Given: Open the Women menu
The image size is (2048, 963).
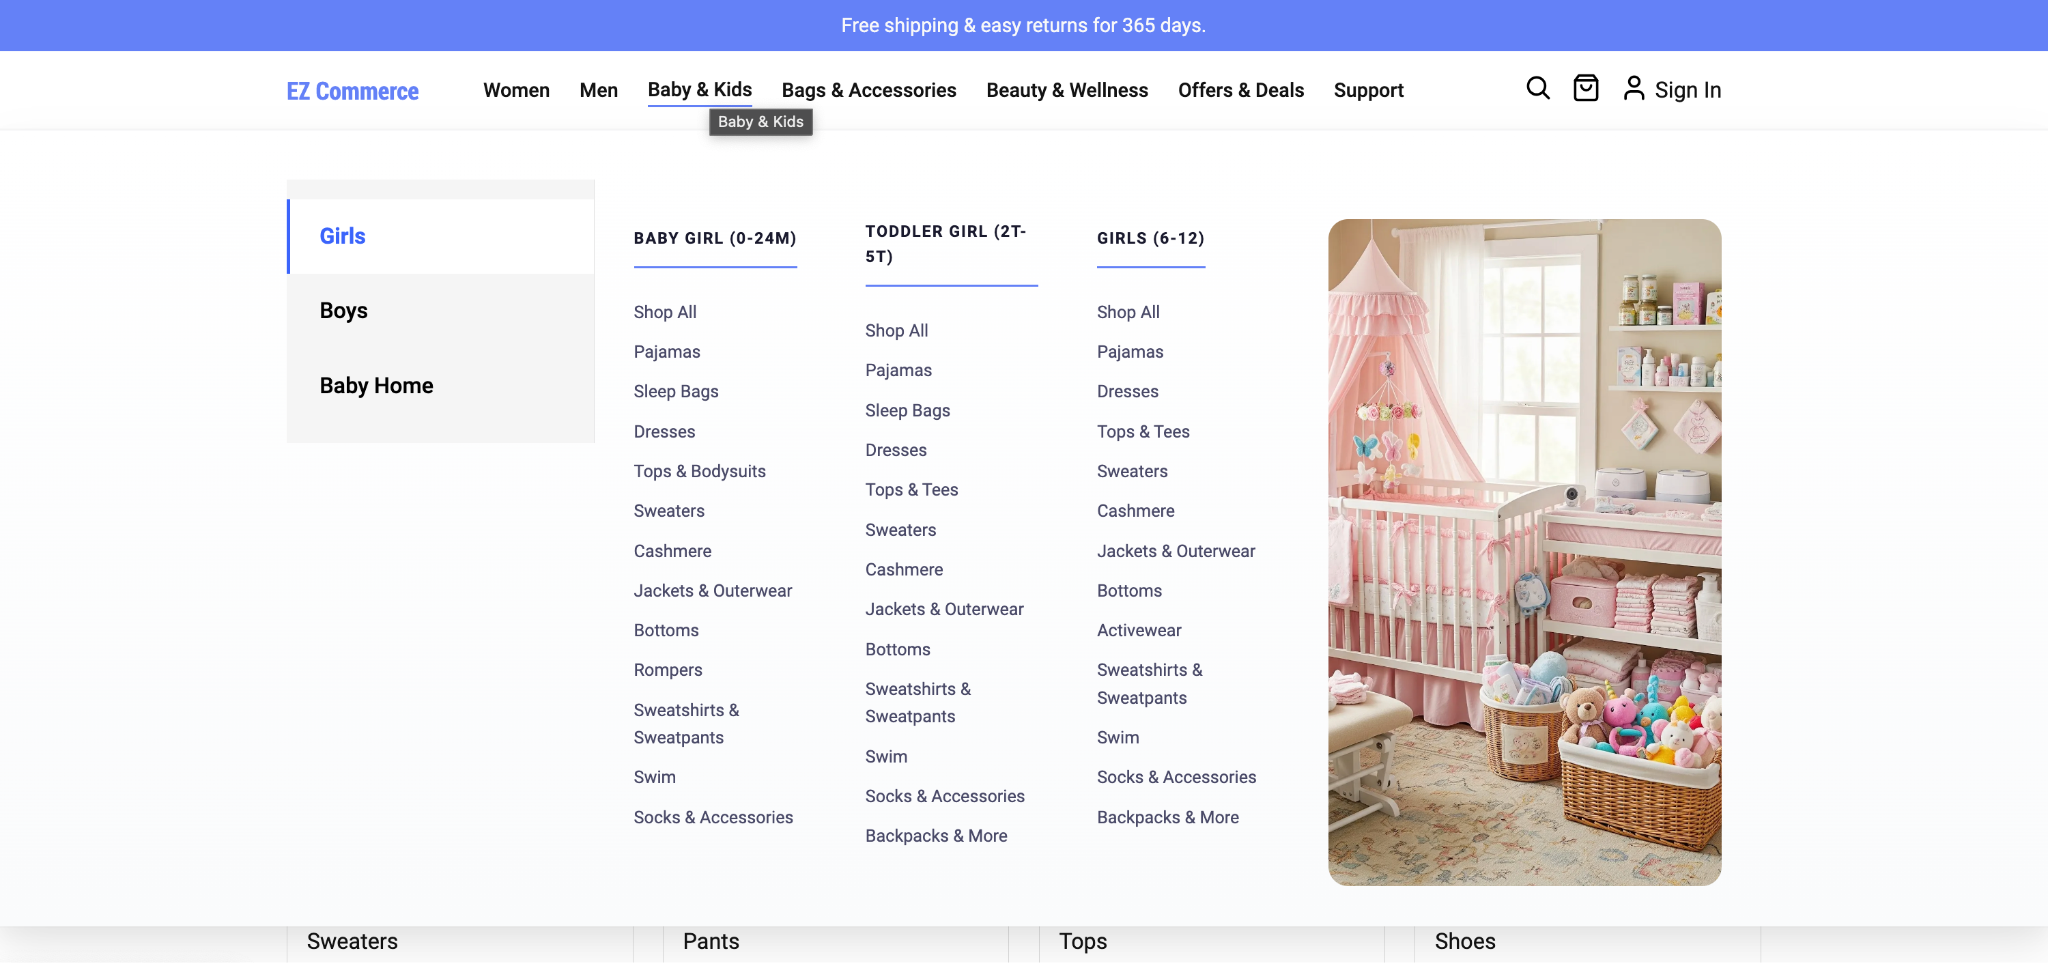Looking at the screenshot, I should [516, 90].
